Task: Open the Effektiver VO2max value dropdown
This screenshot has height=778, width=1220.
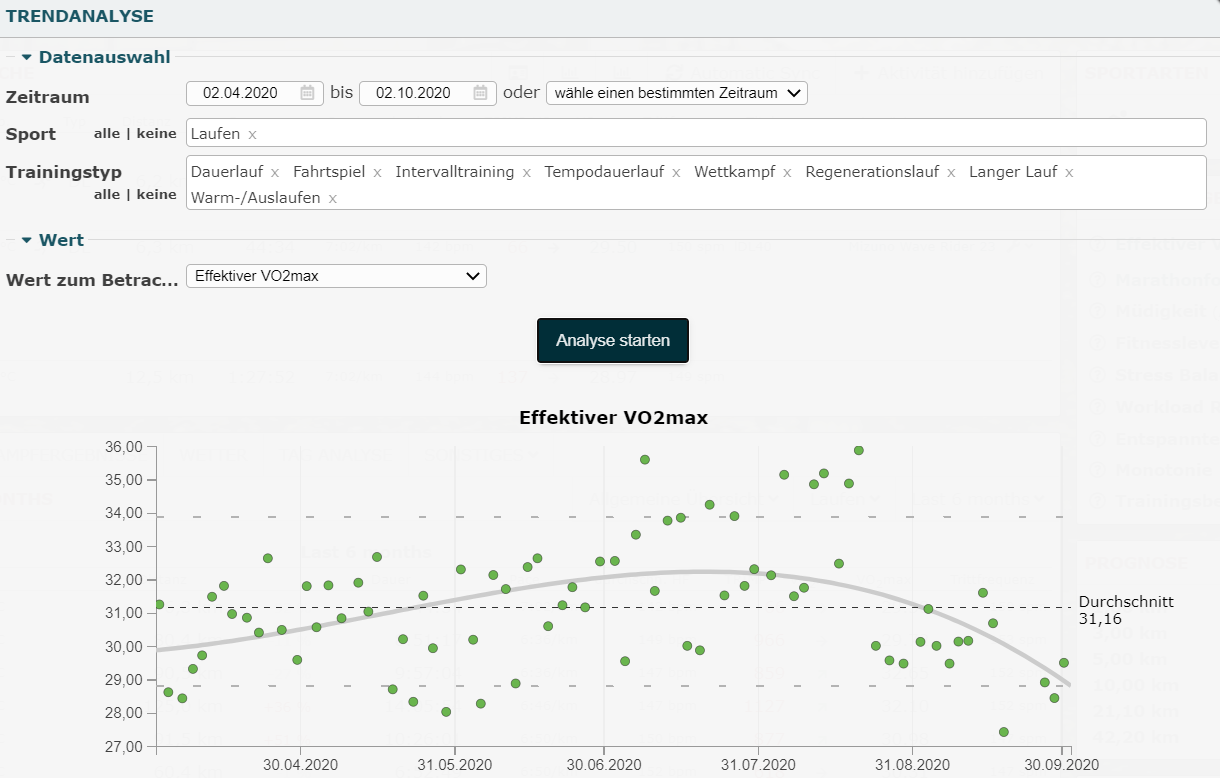Action: point(336,276)
